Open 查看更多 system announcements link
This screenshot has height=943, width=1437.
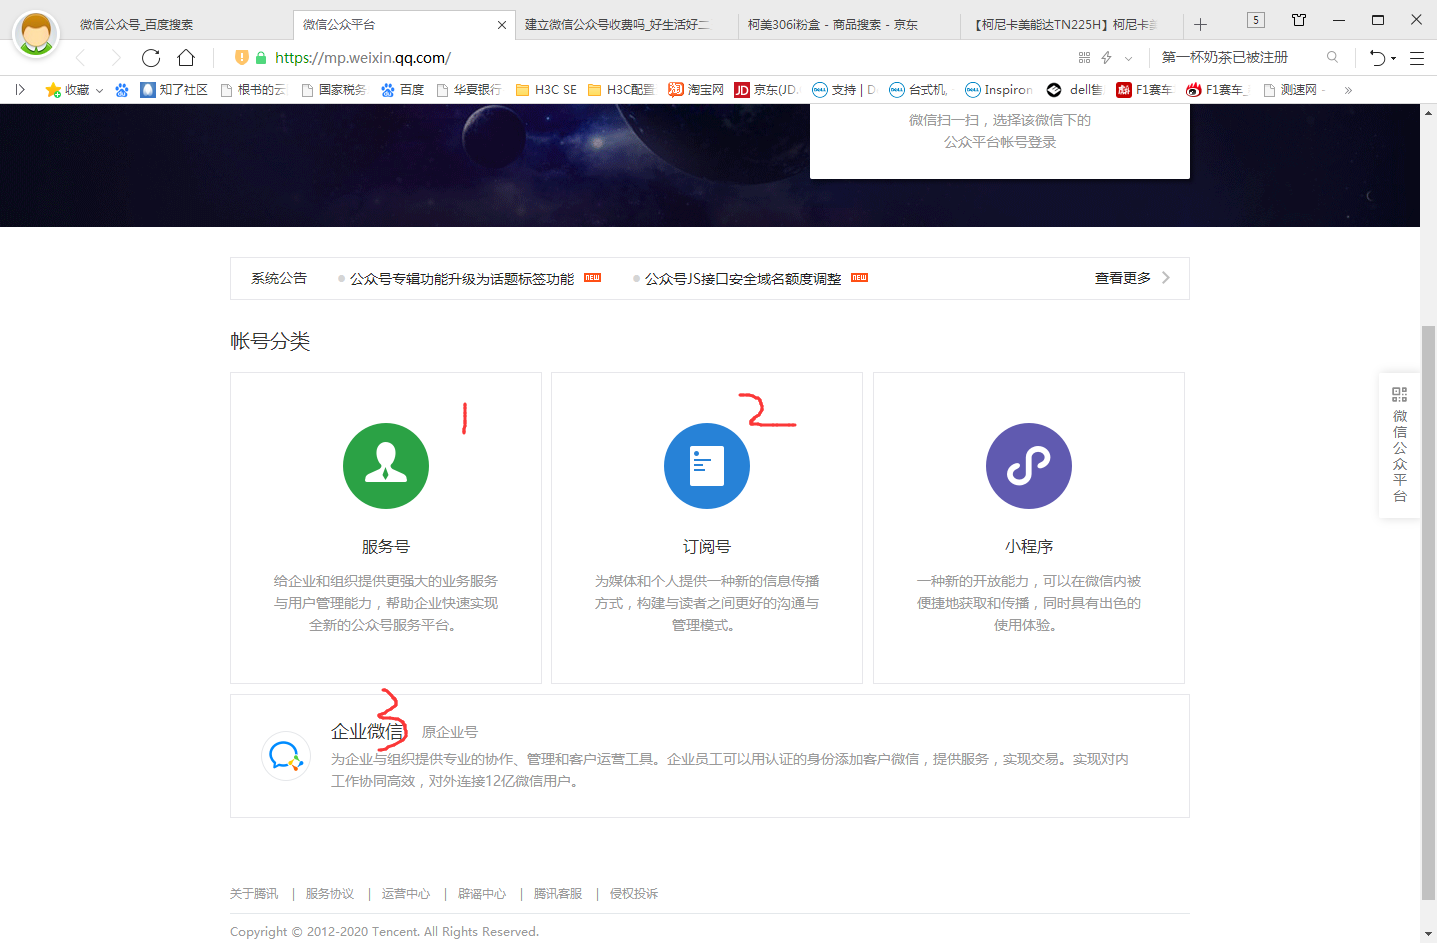(1131, 278)
